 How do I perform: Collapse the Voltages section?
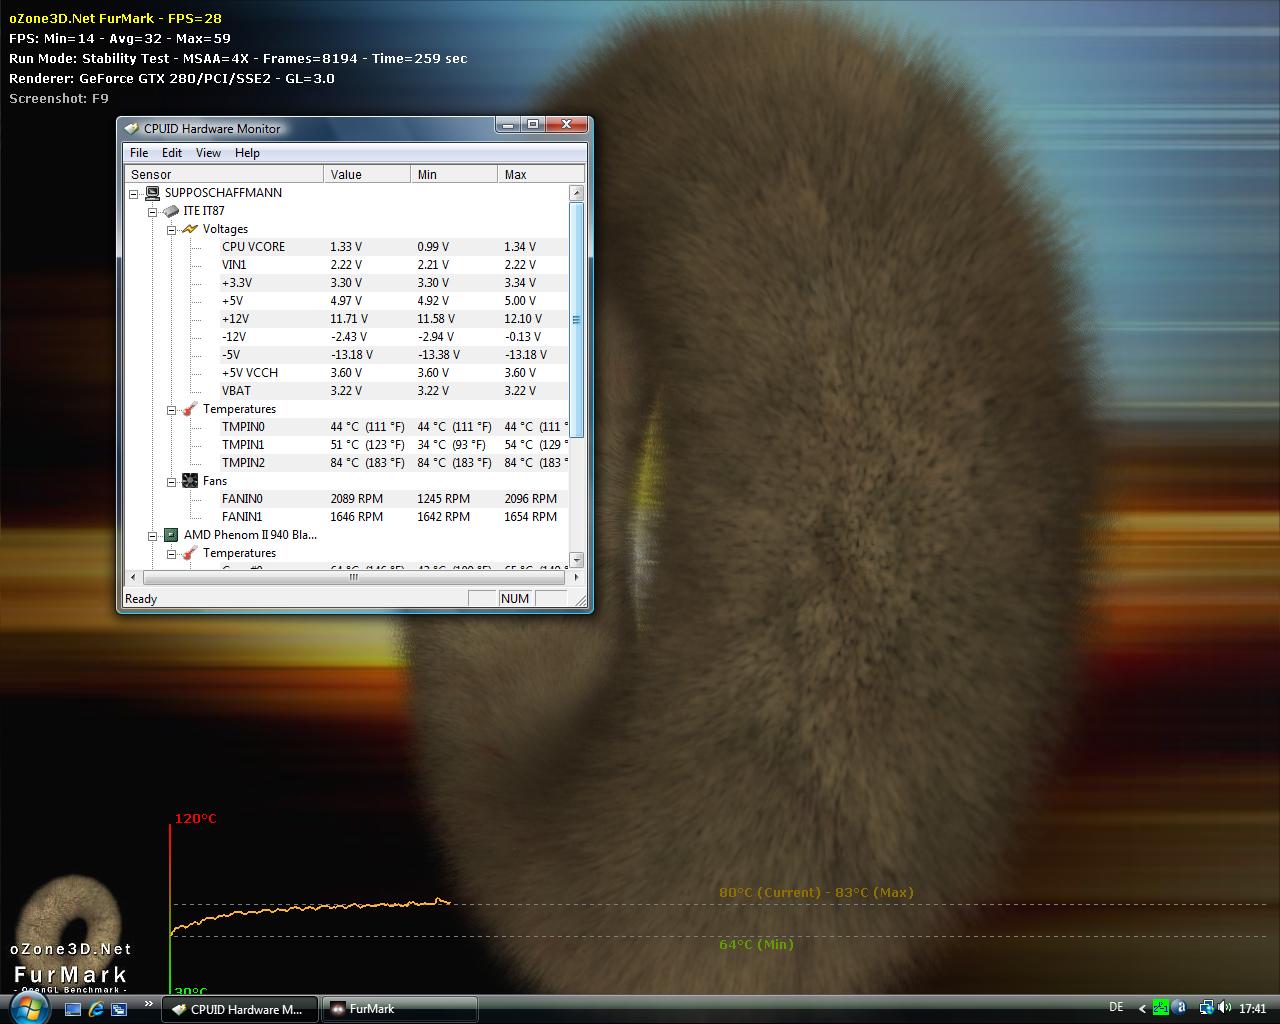172,229
